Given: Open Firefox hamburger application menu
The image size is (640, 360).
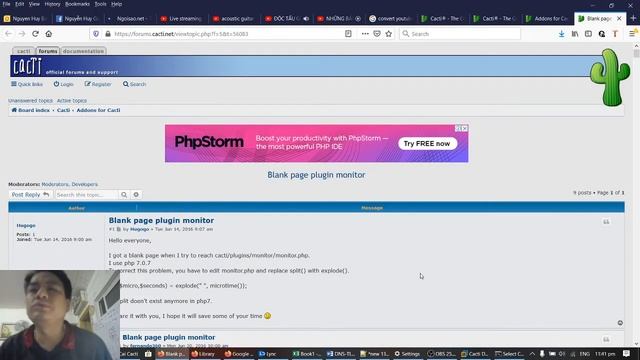Looking at the screenshot, I should (632, 34).
